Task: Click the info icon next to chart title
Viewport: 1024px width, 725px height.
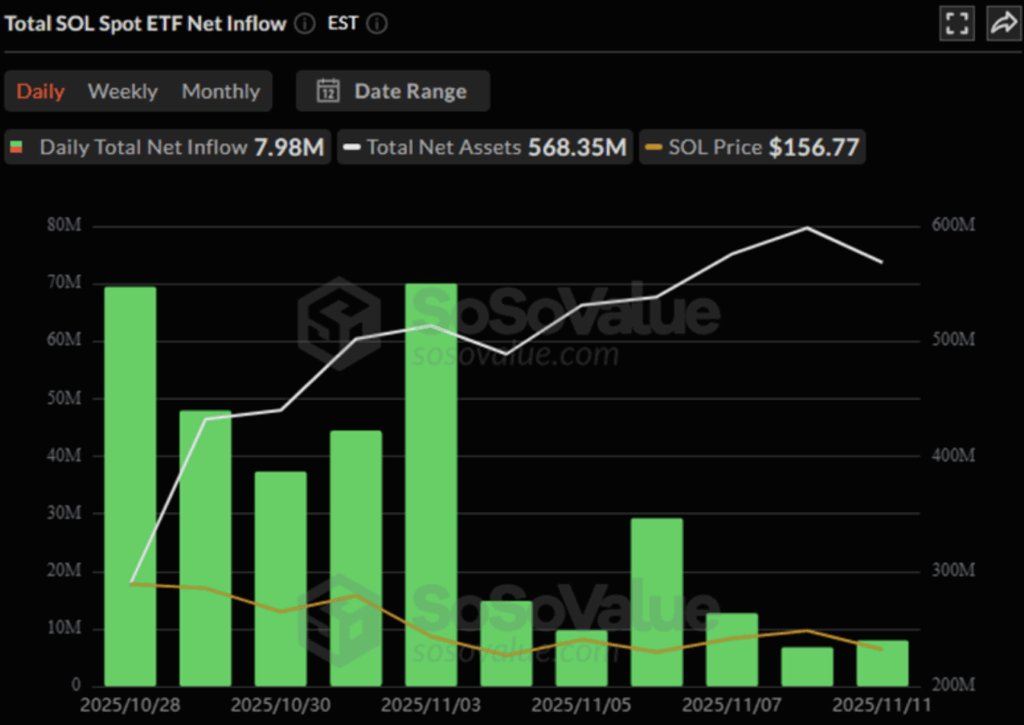Action: point(304,23)
